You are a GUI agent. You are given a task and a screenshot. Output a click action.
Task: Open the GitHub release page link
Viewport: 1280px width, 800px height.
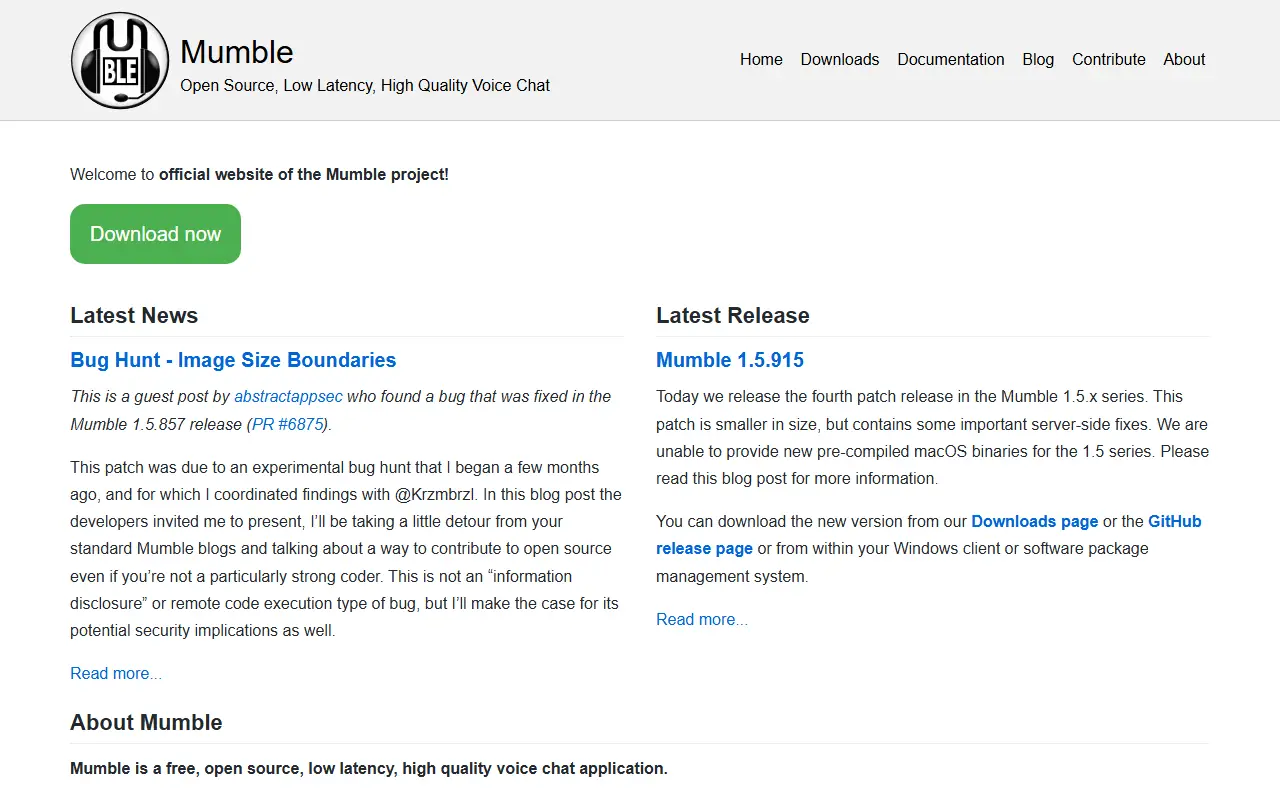(x=929, y=535)
